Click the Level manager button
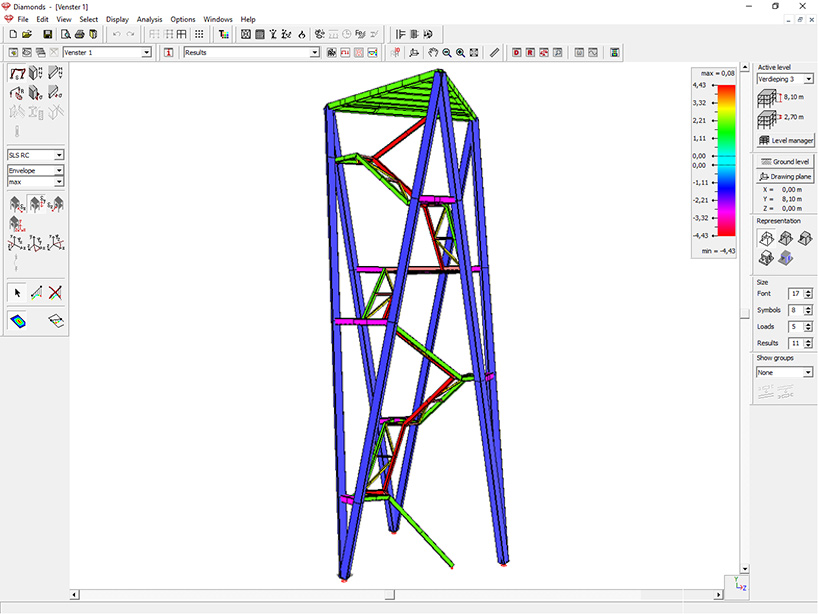The height and width of the screenshot is (614, 818). 785,140
